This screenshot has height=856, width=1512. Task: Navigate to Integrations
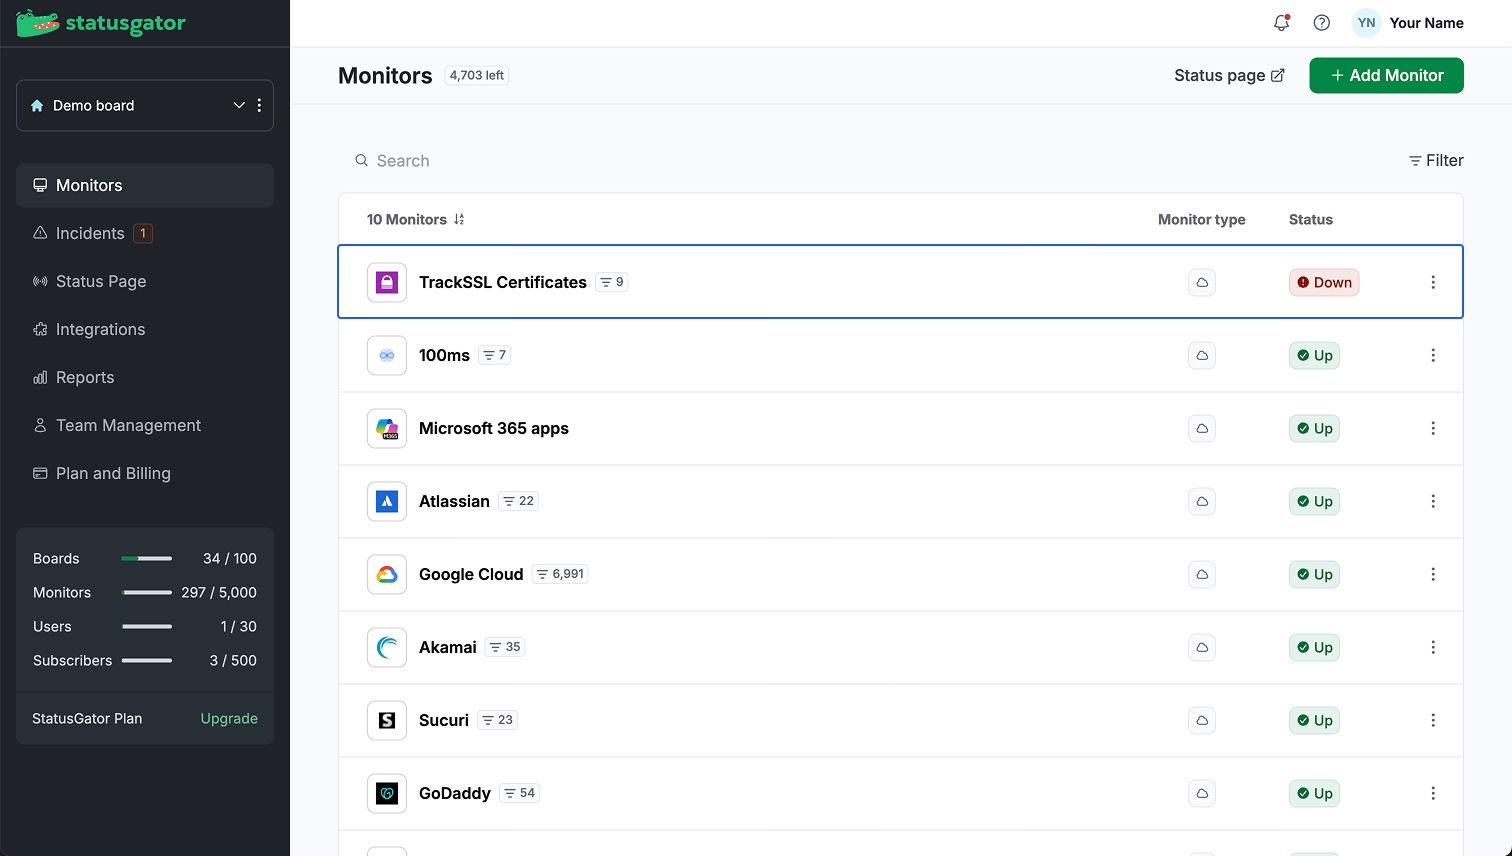click(x=145, y=329)
